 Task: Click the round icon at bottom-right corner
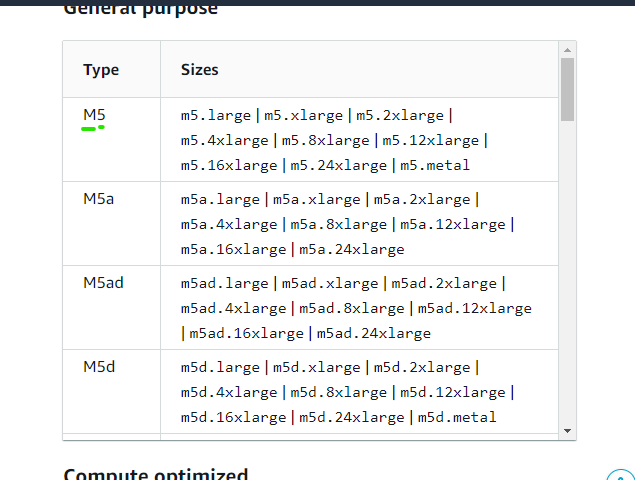pyautogui.click(x=621, y=474)
